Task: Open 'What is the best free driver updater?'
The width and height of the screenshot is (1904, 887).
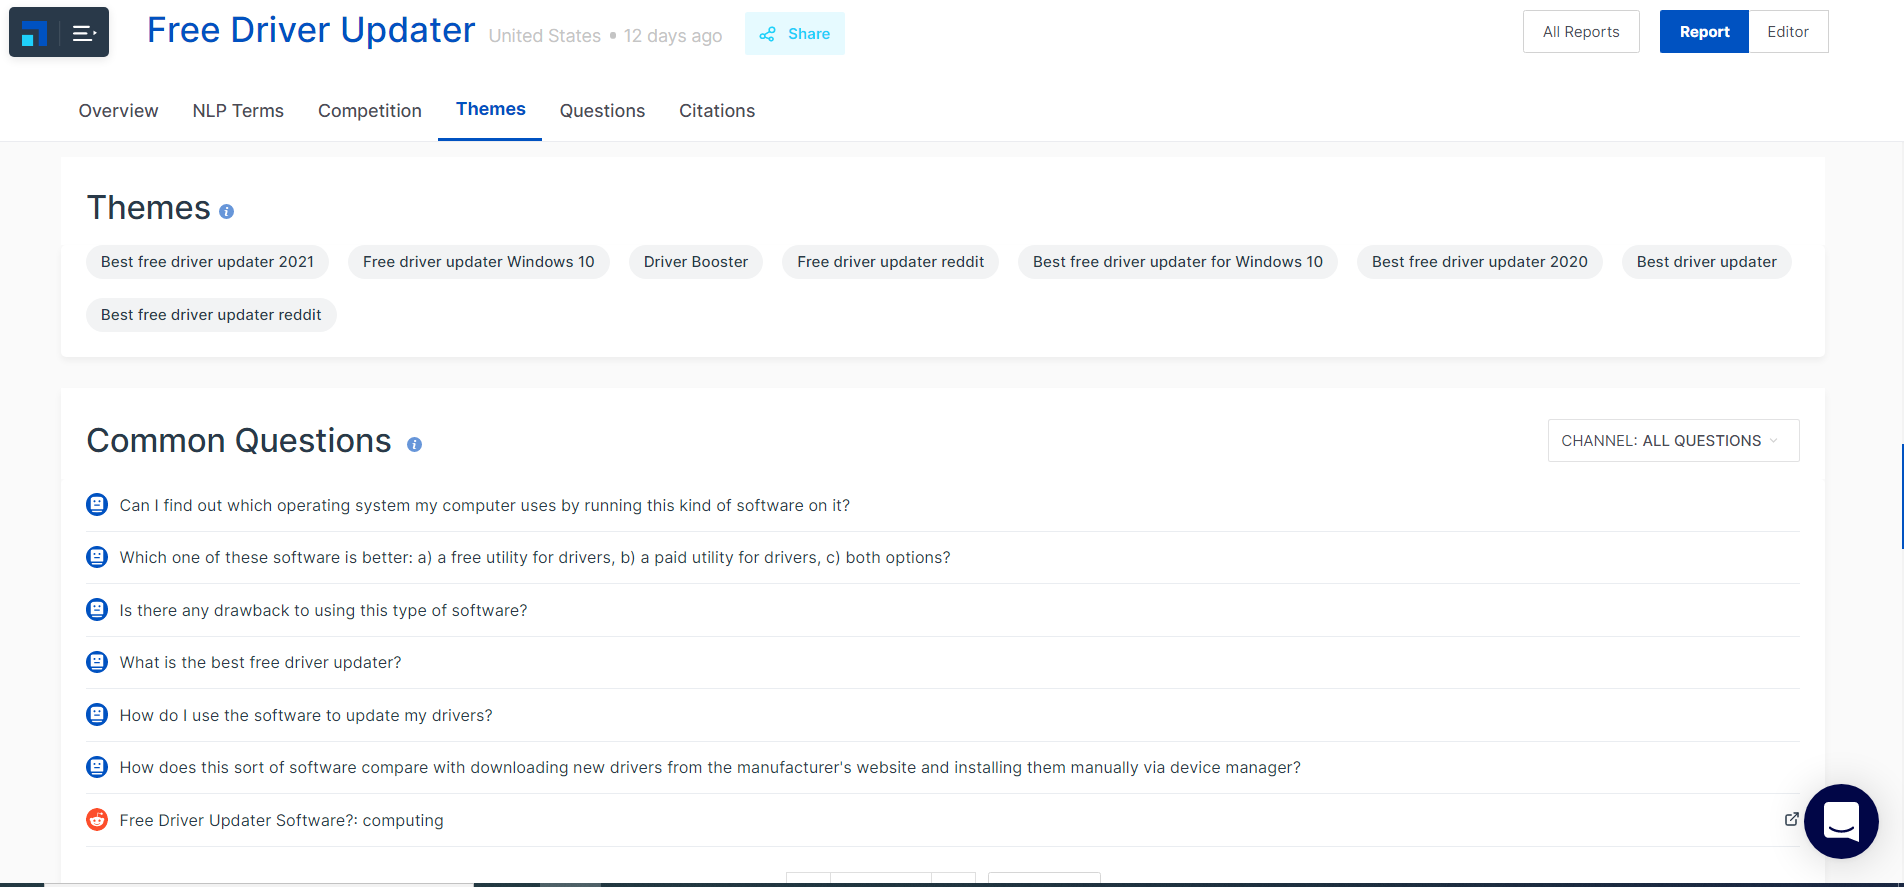Action: pyautogui.click(x=260, y=663)
